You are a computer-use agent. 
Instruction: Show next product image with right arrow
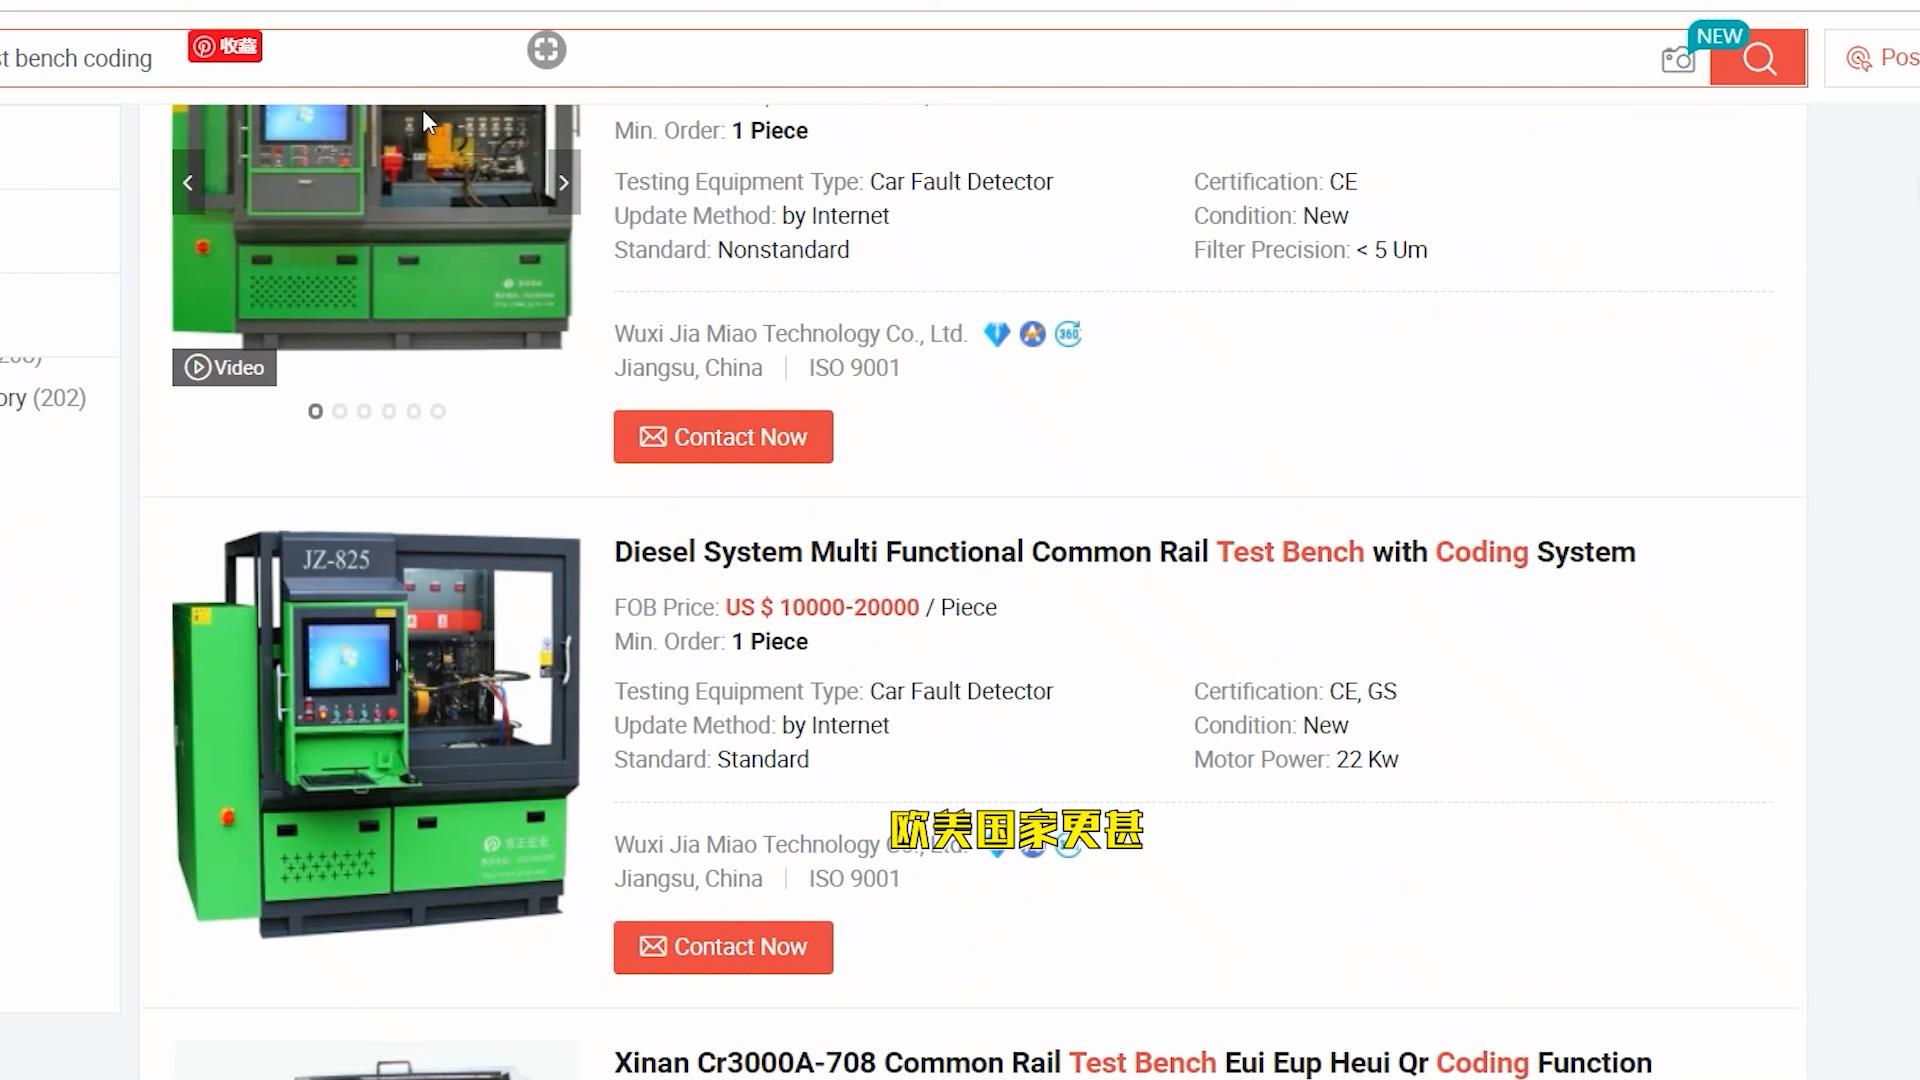[564, 182]
